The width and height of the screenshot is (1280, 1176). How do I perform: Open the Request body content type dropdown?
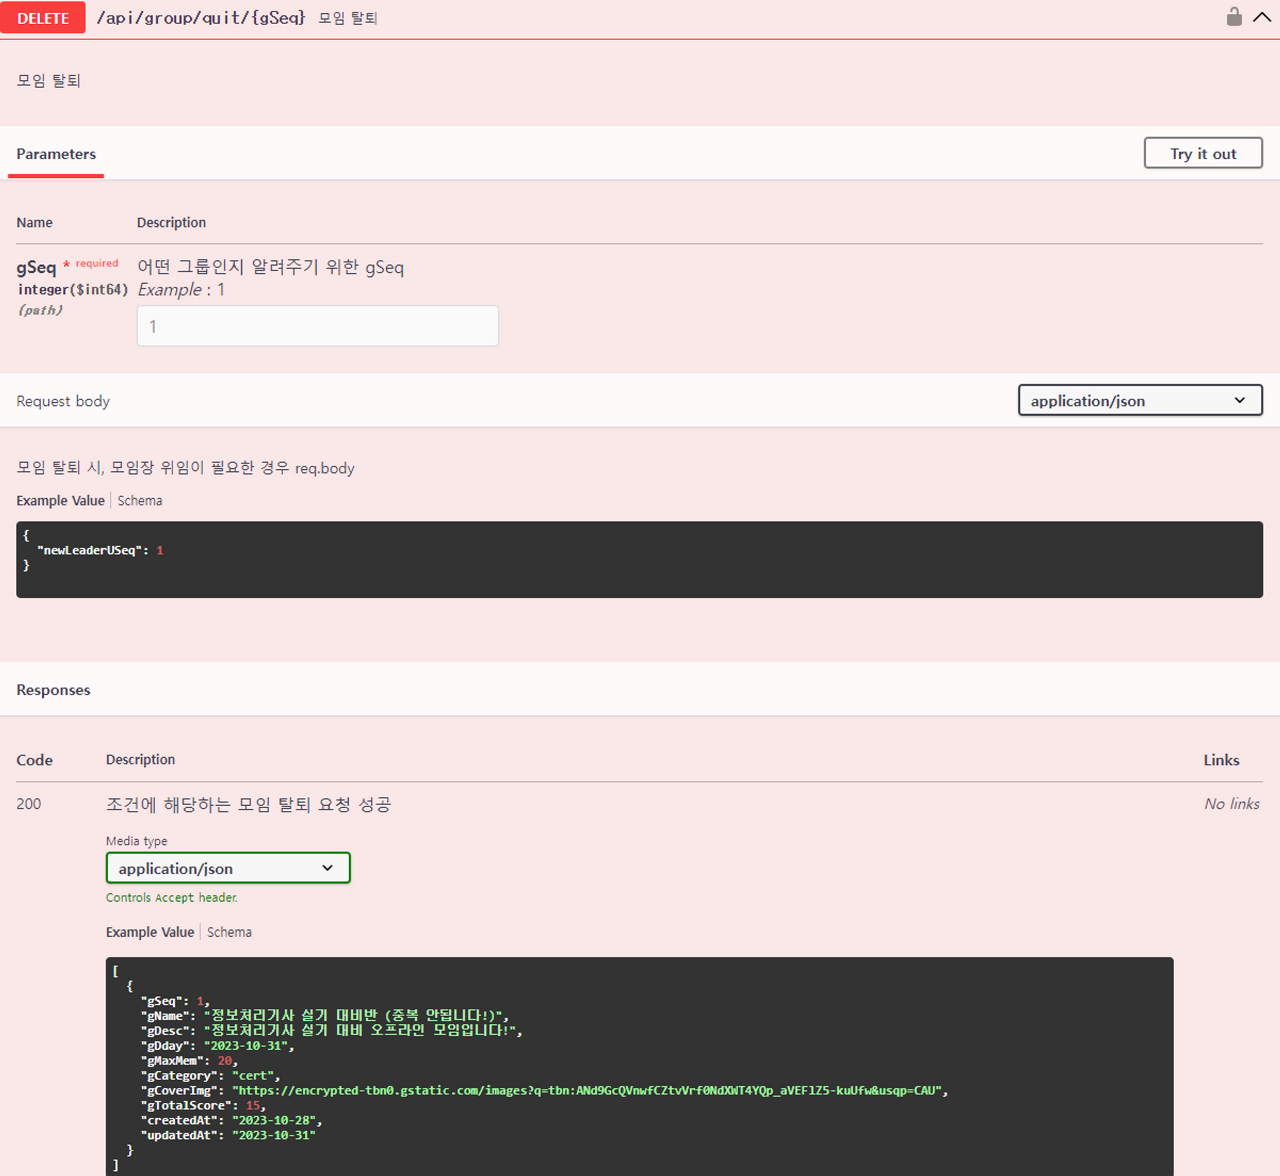(x=1140, y=400)
